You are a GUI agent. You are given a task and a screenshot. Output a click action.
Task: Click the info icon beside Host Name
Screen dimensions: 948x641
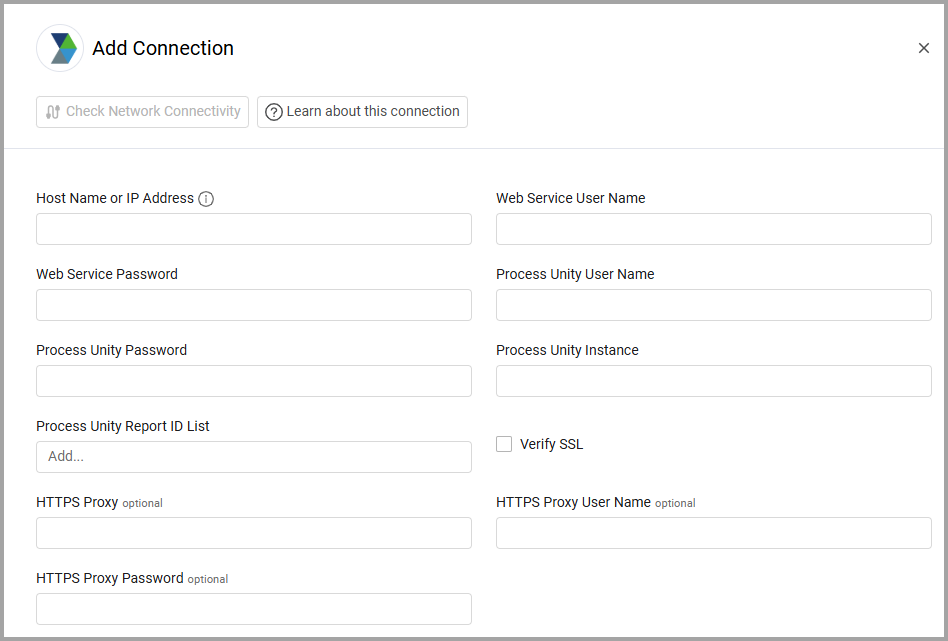(206, 199)
